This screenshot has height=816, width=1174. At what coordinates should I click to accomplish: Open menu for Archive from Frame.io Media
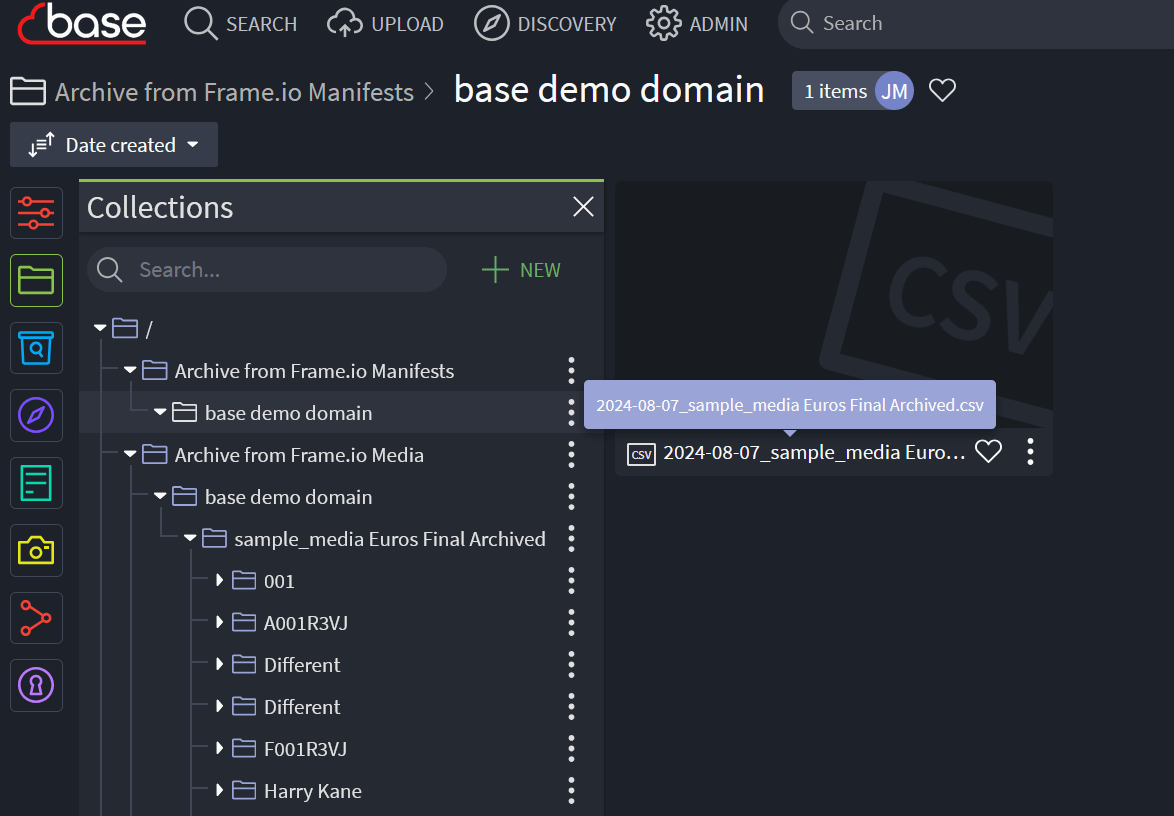(x=571, y=454)
